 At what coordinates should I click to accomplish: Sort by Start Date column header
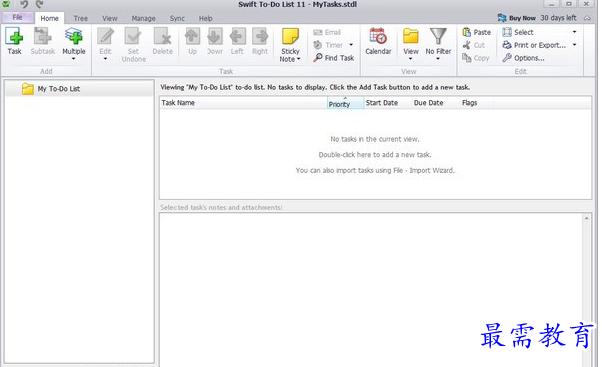(x=388, y=103)
